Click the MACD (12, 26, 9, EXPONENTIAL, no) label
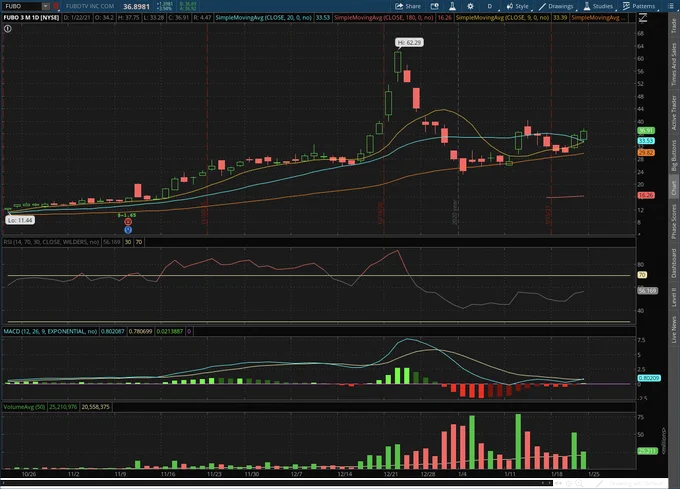The image size is (680, 489). (50, 331)
